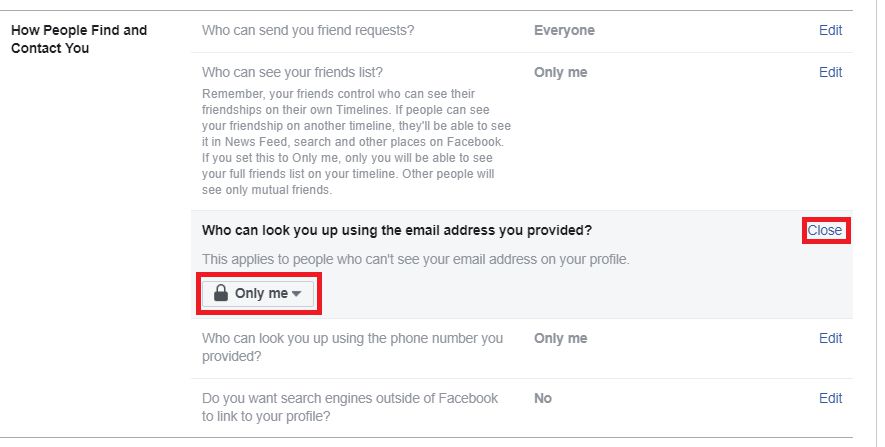Click the 'Only me' friends list value
Viewport: 885px width, 447px height.
click(x=560, y=72)
